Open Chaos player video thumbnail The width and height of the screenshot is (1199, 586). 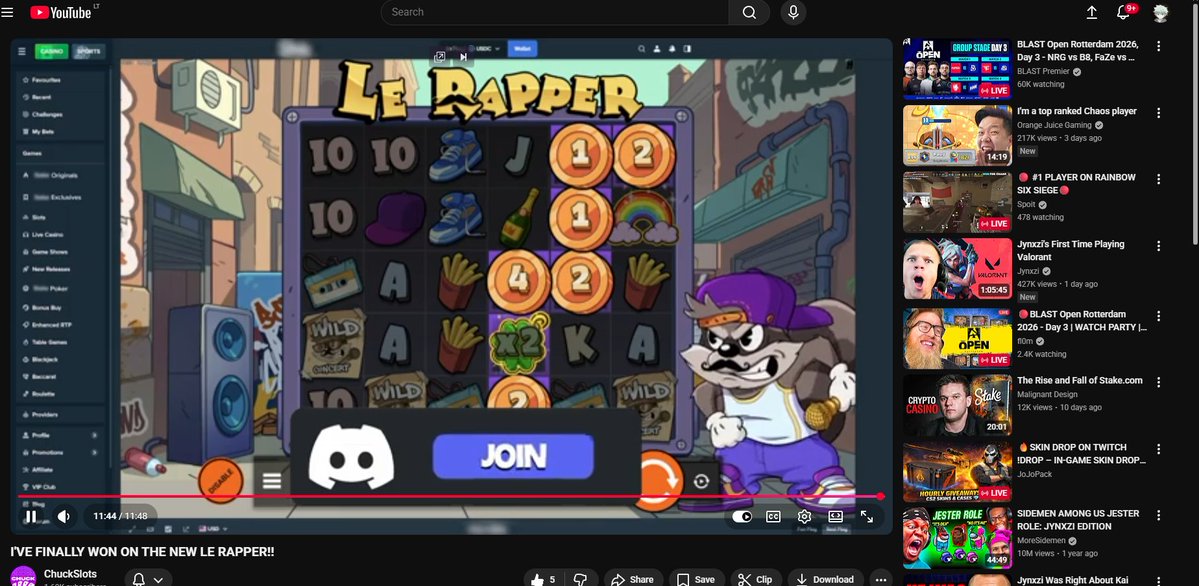(x=957, y=135)
